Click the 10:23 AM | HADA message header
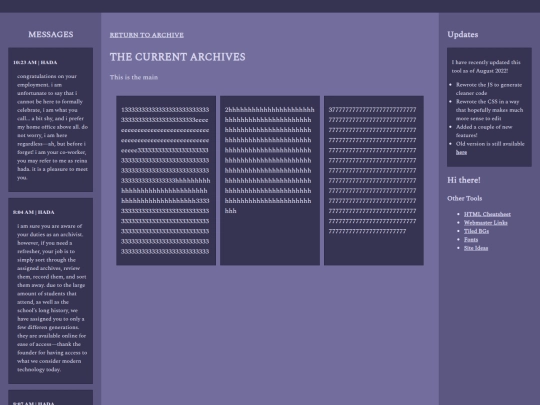The height and width of the screenshot is (405, 540). [35, 62]
